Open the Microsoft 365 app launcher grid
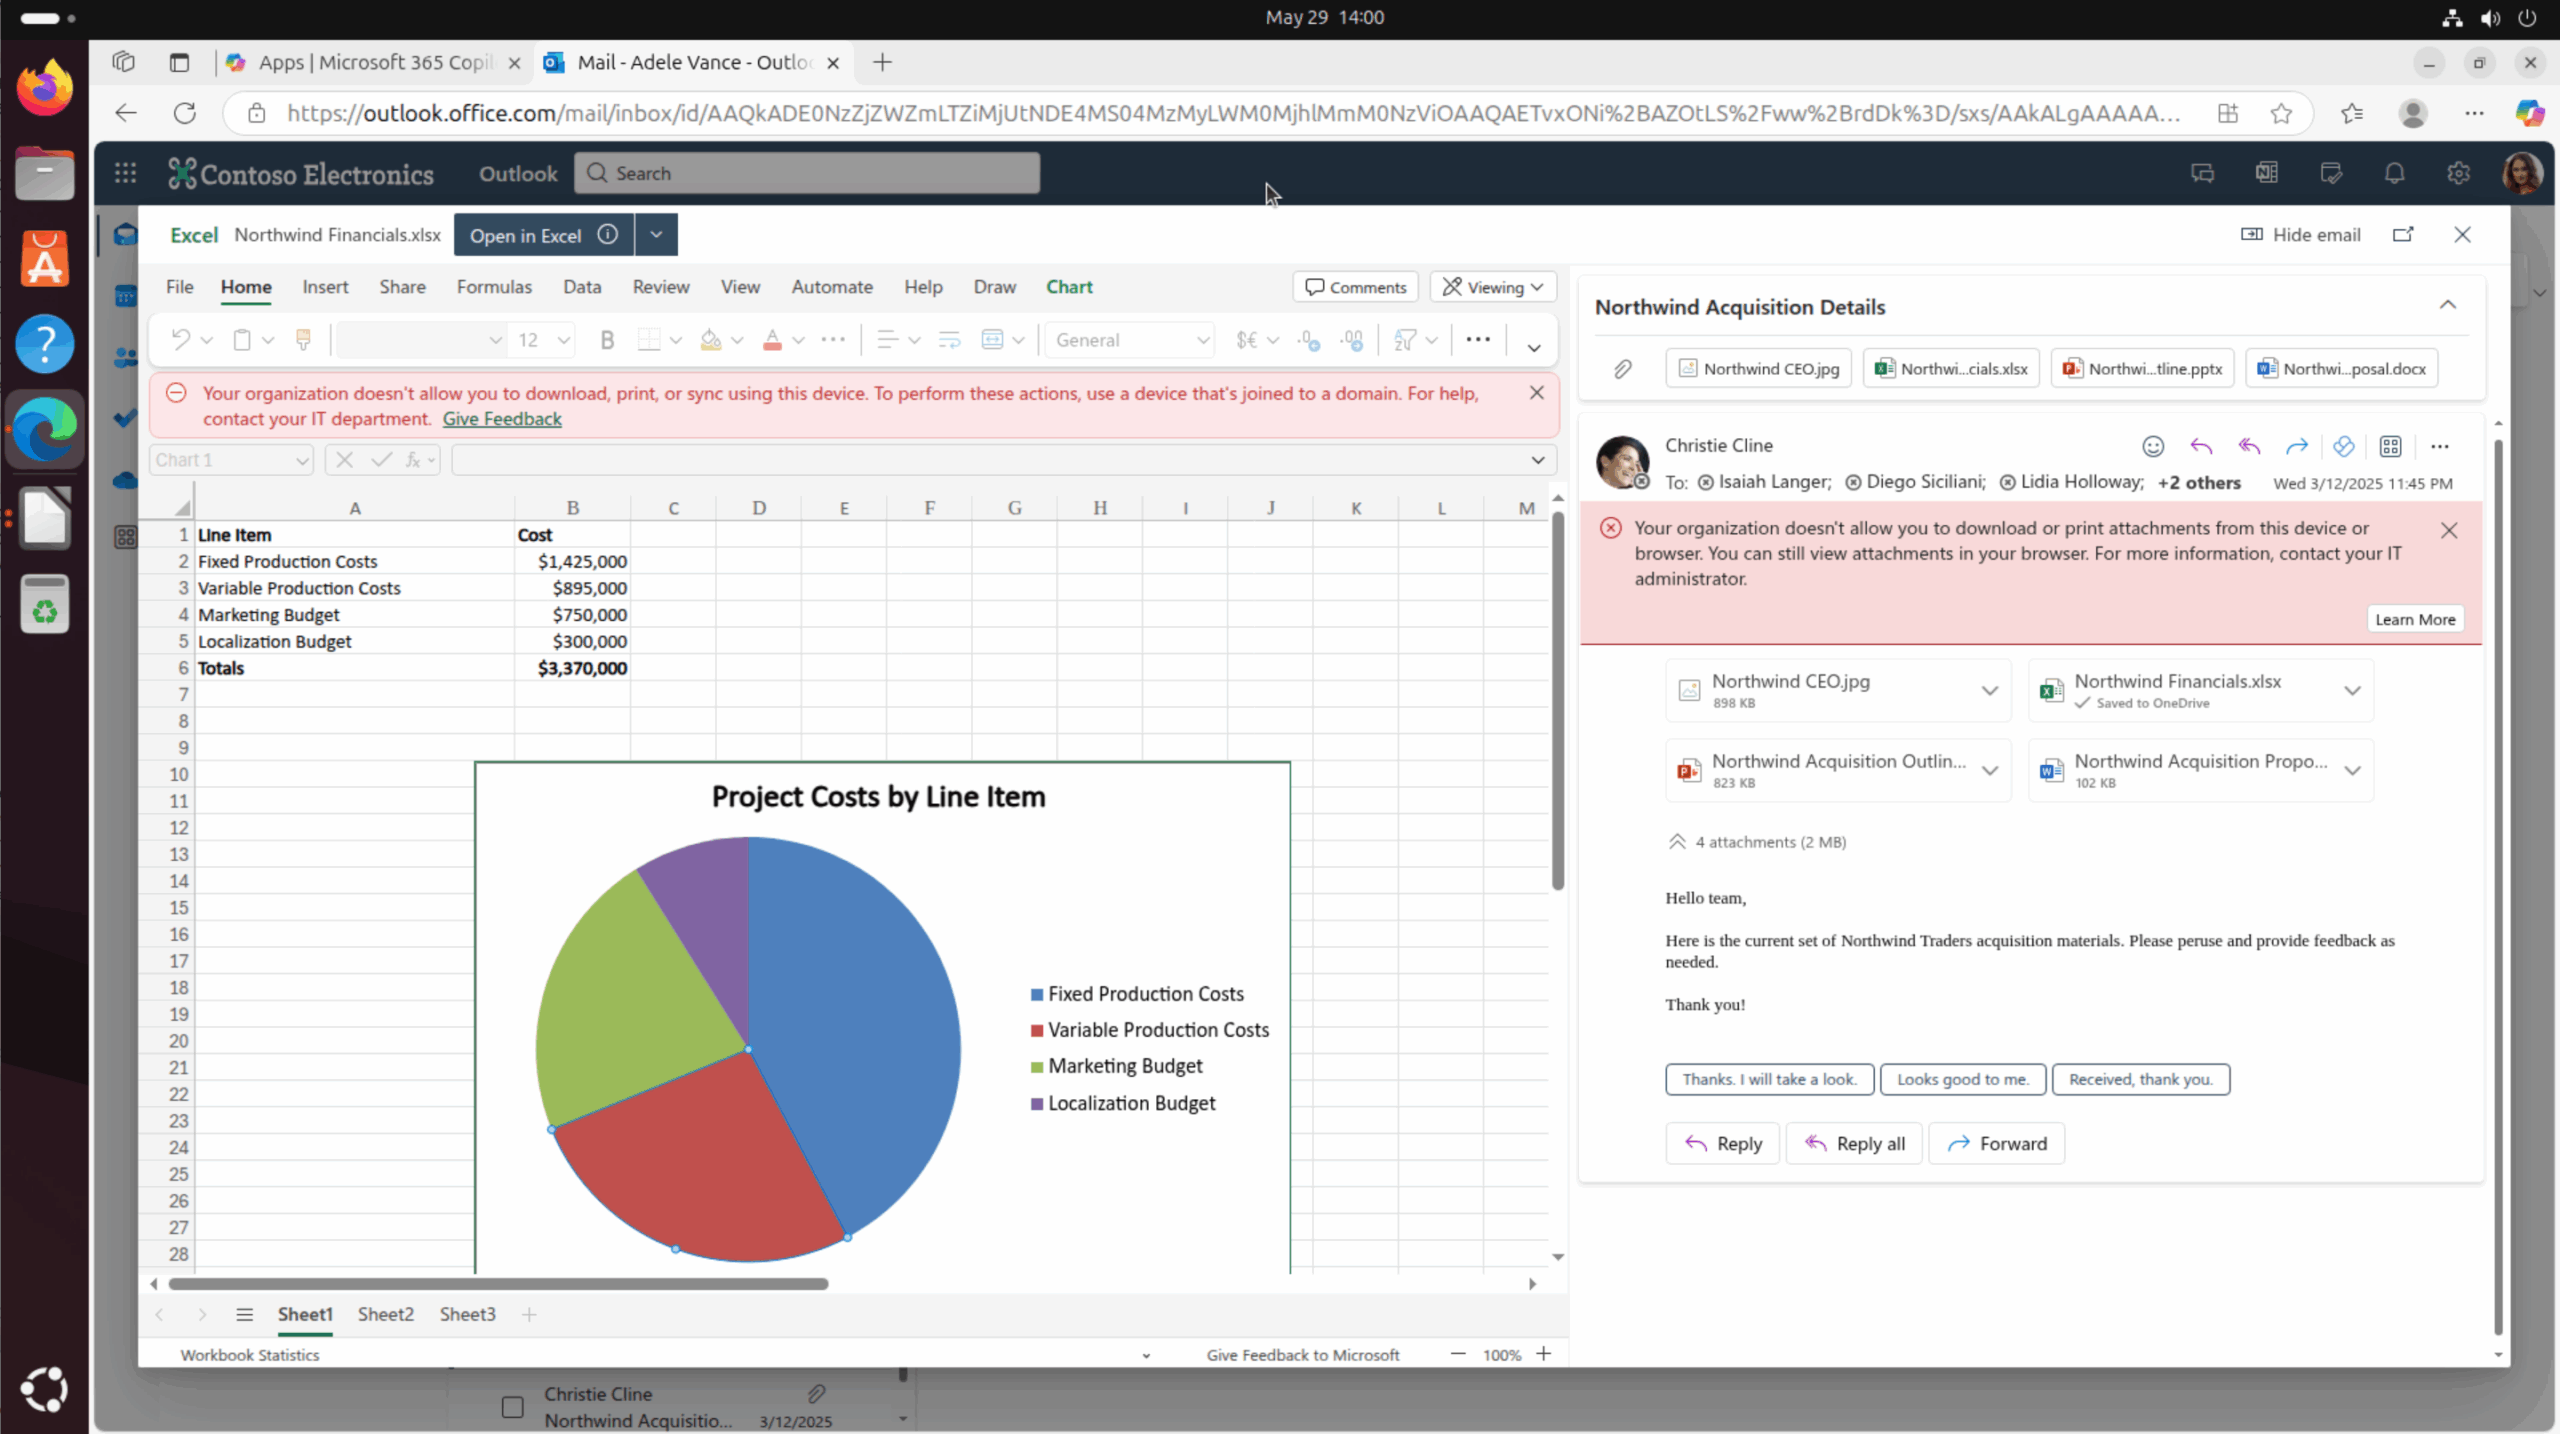Viewport: 2560px width, 1434px height. (125, 173)
